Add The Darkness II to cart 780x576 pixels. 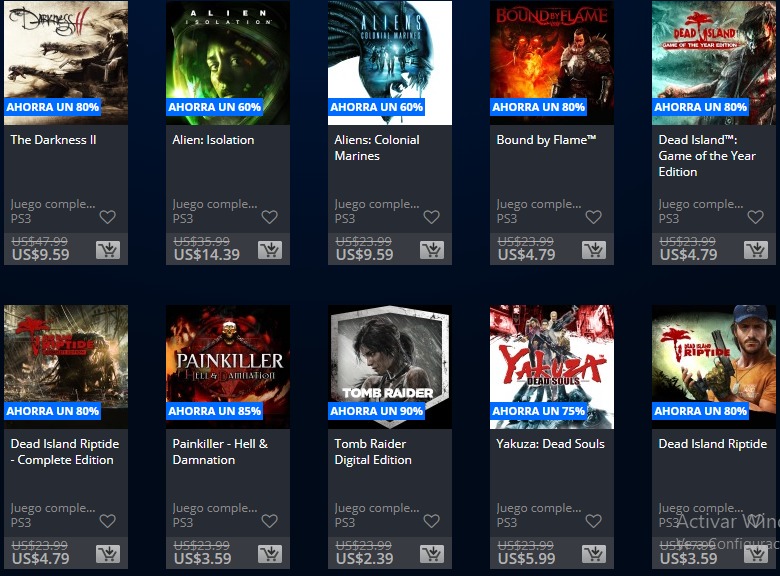108,250
